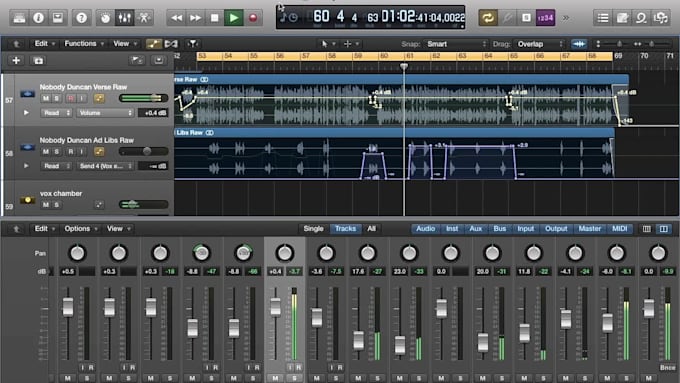
Task: Click the Global Tracks button in track header
Action: (x=137, y=60)
